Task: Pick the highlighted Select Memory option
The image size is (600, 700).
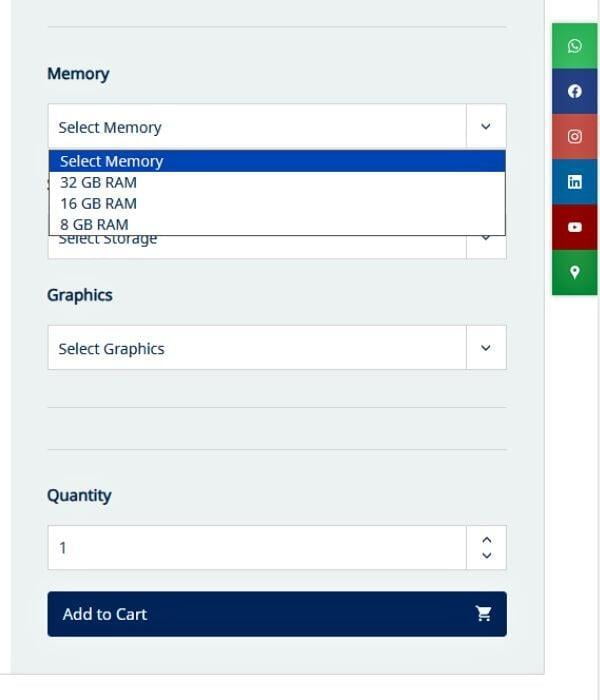Action: pos(111,161)
